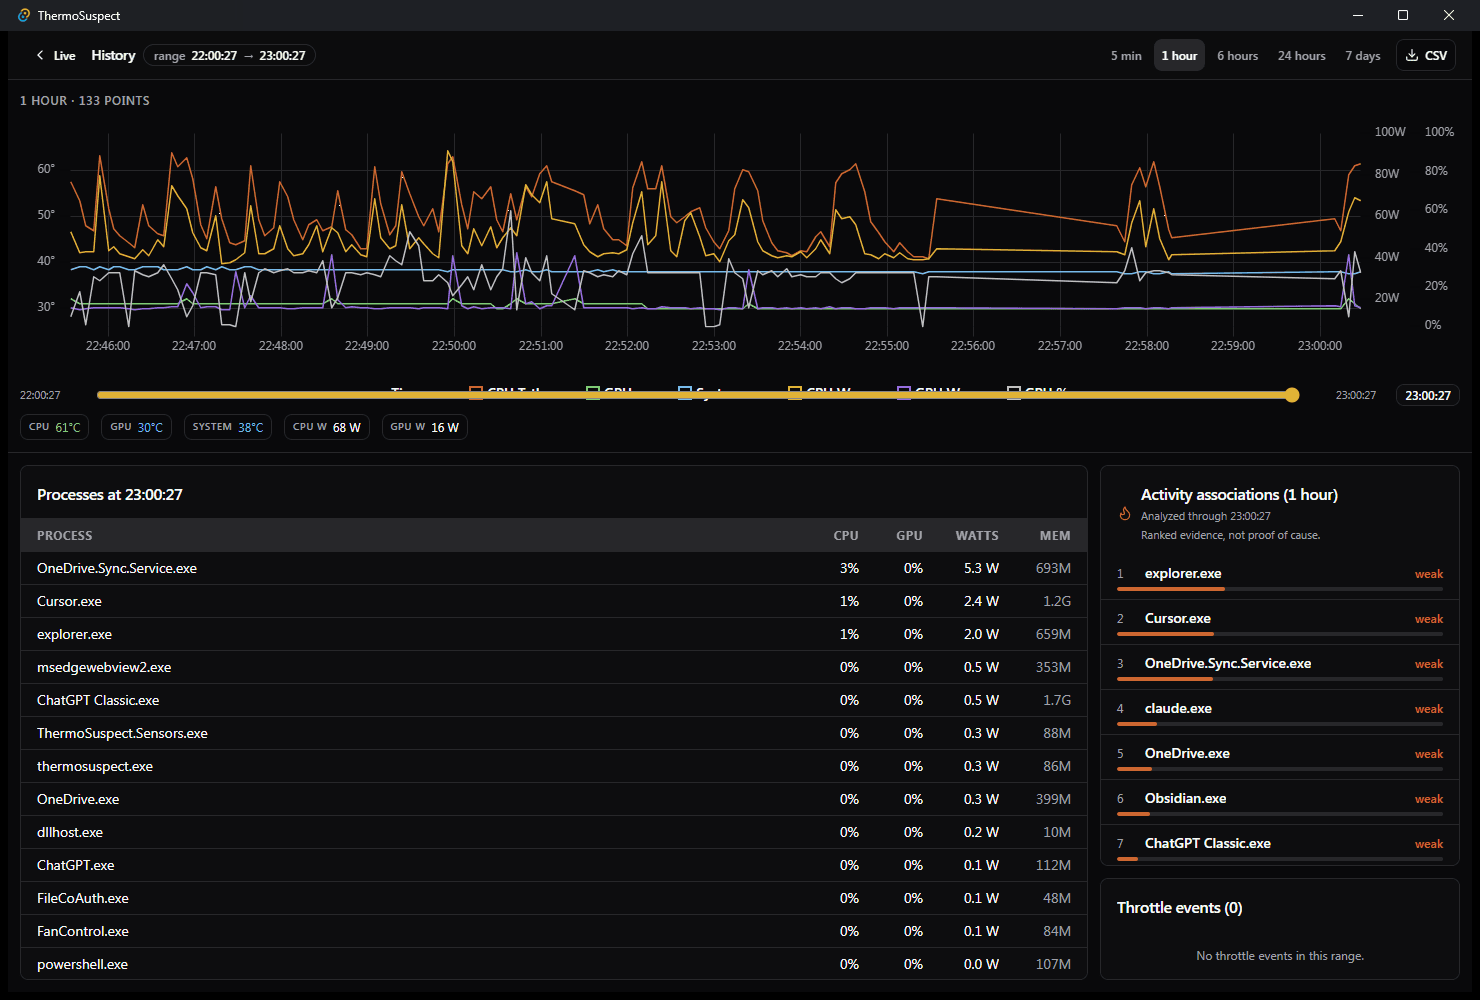Click the Processes at 23:00:27 heading
This screenshot has width=1480, height=1000.
[110, 495]
